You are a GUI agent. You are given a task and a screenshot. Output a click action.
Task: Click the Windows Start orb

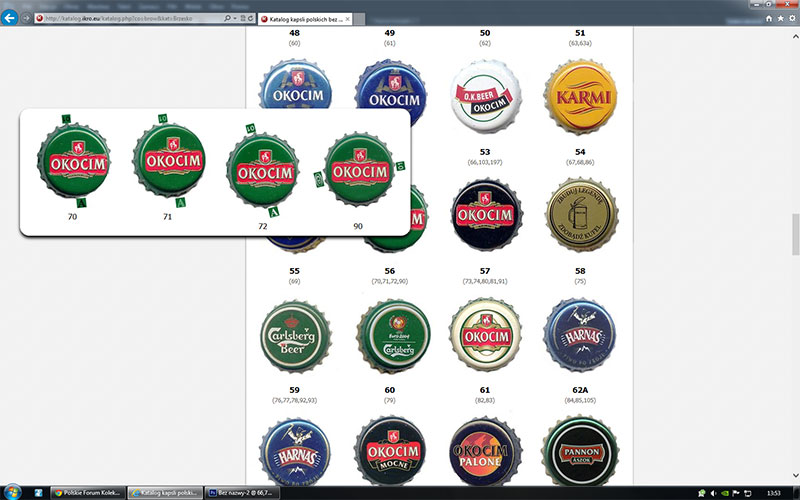point(12,492)
